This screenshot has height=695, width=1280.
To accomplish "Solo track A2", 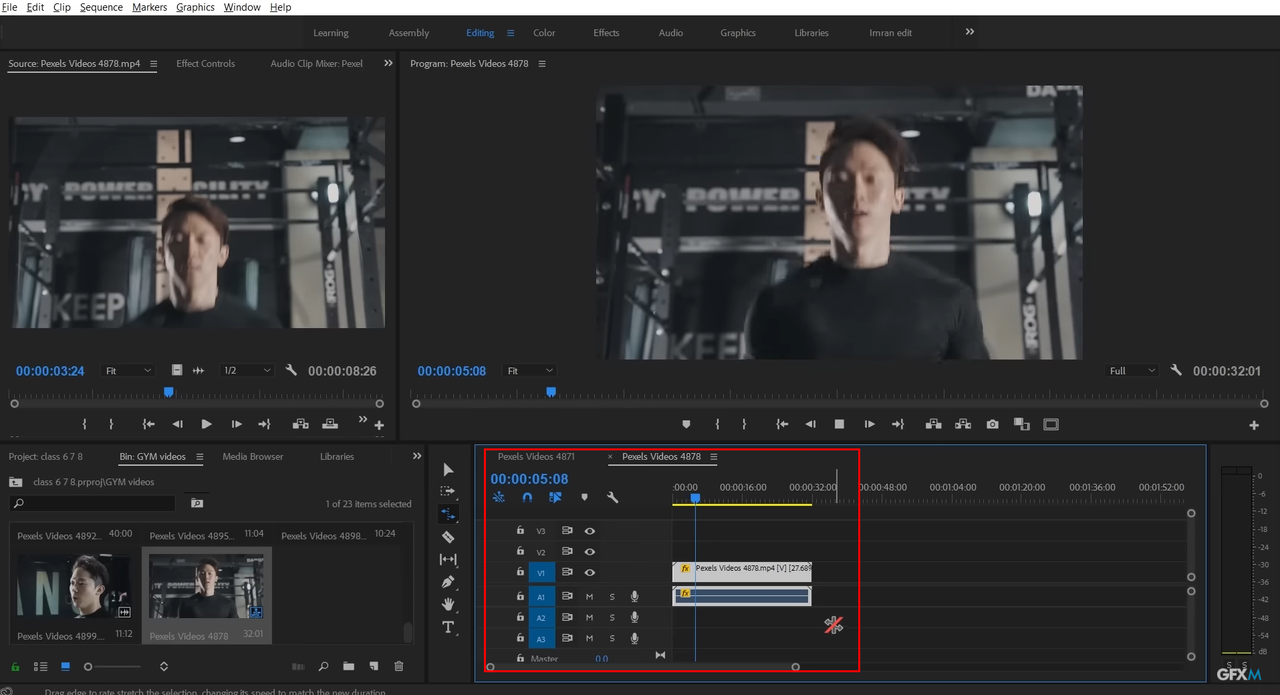I will click(612, 618).
